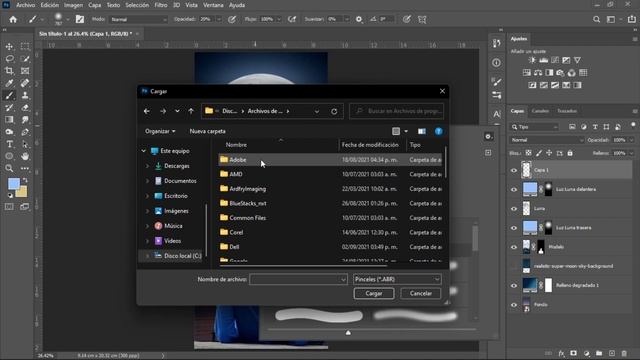Go back in Cargar dialog navigation

[147, 111]
